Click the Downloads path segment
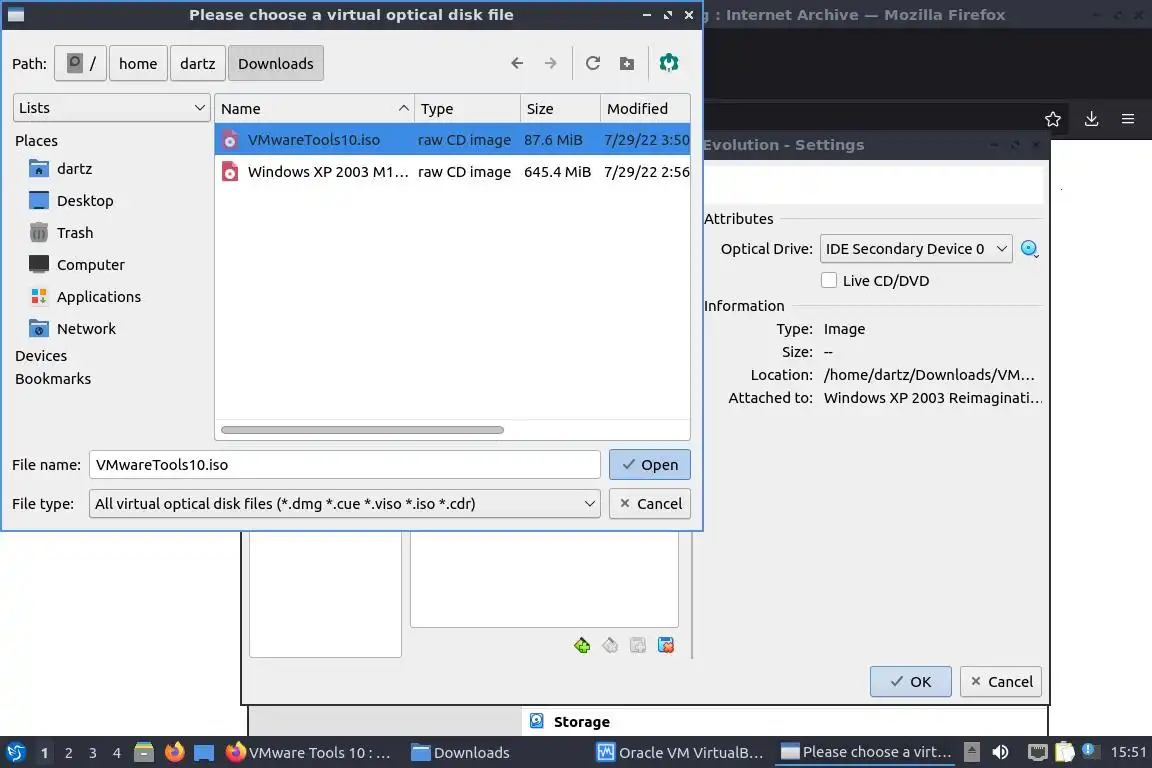1152x768 pixels. point(276,64)
